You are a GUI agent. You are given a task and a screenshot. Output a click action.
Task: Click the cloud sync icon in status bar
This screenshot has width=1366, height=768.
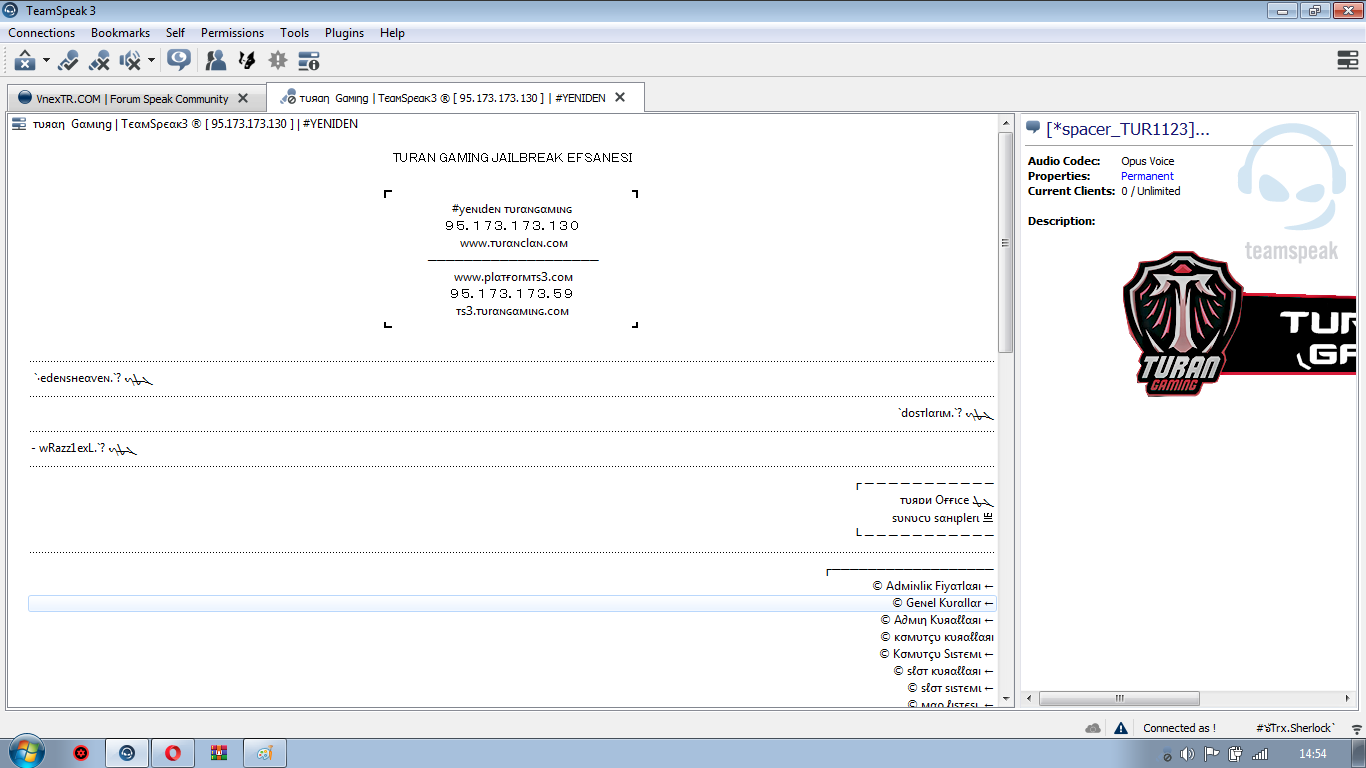[1093, 728]
